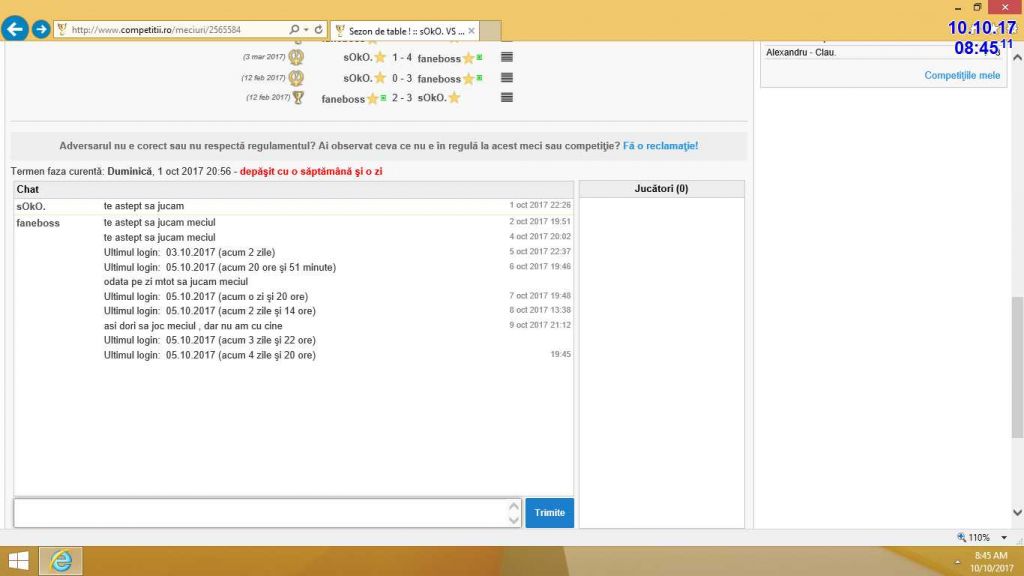Select the 'Sezon de table' browser tab
Image resolution: width=1024 pixels, height=576 pixels.
[x=400, y=31]
